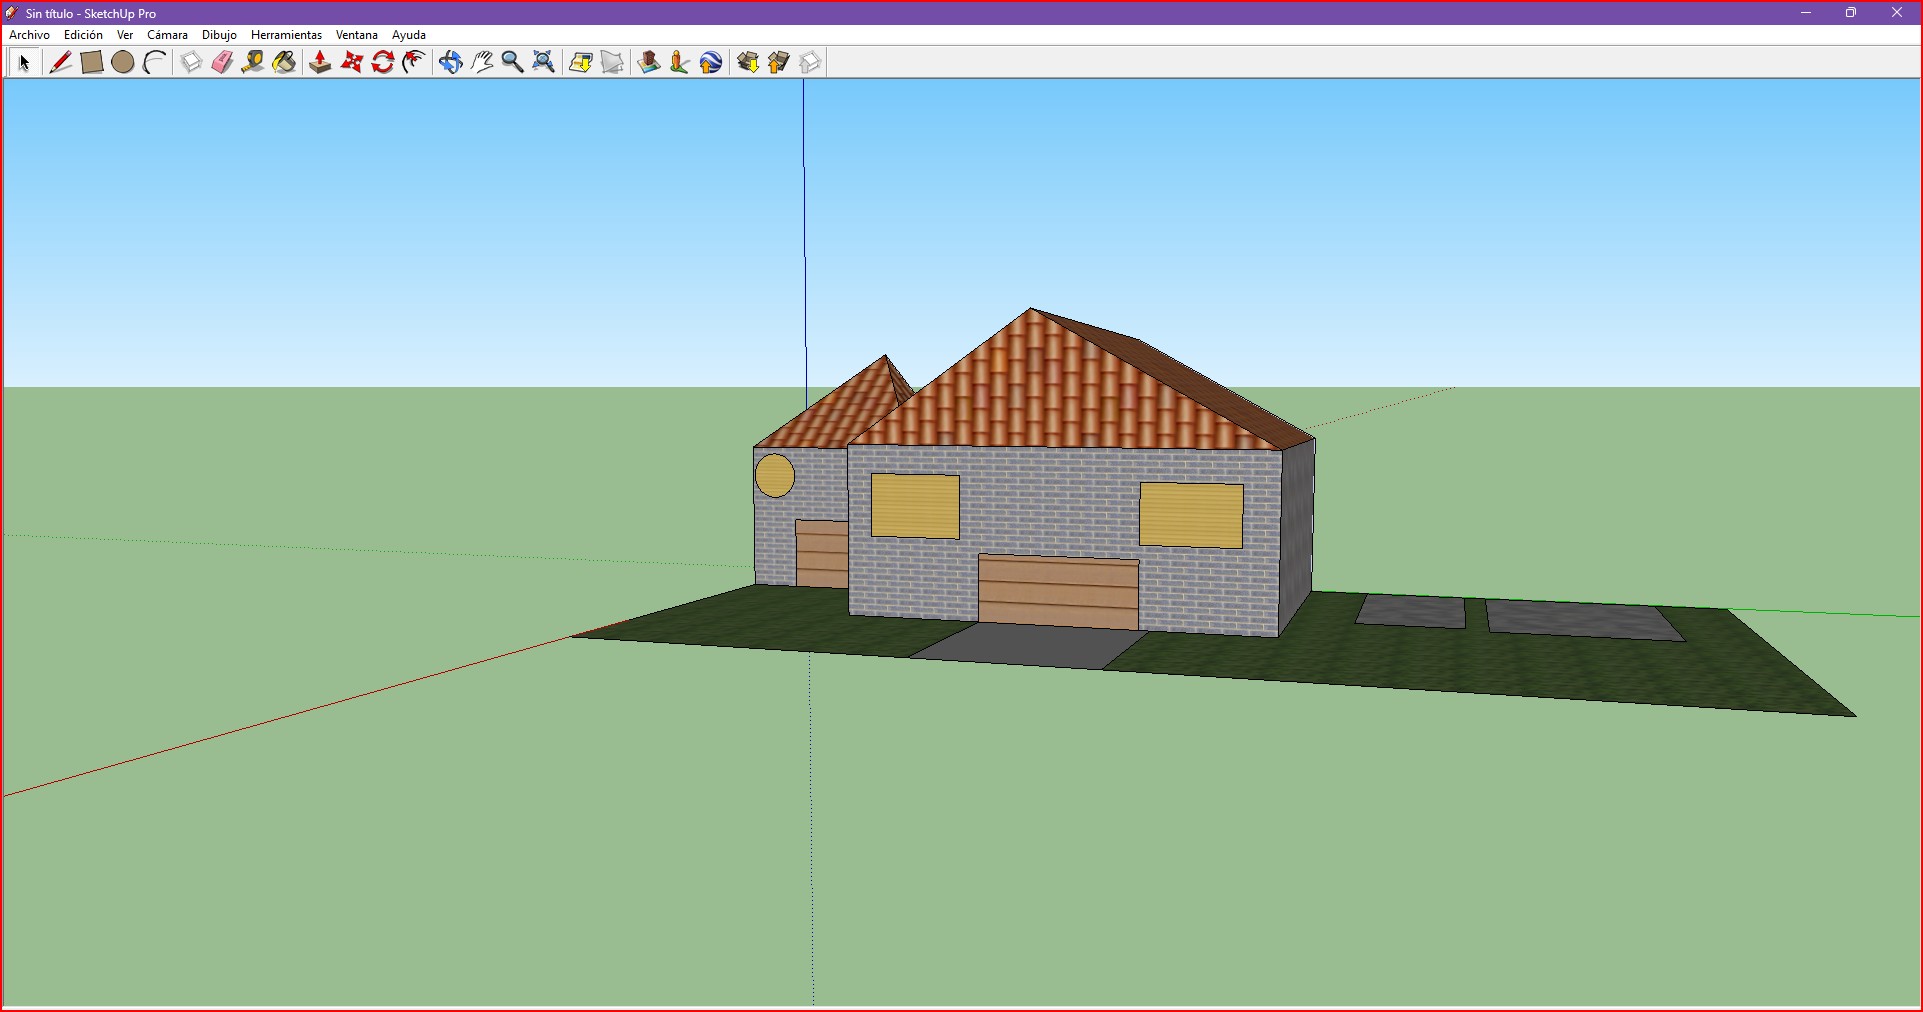Click the front garage door of house
Image resolution: width=1923 pixels, height=1012 pixels.
pos(1058,592)
